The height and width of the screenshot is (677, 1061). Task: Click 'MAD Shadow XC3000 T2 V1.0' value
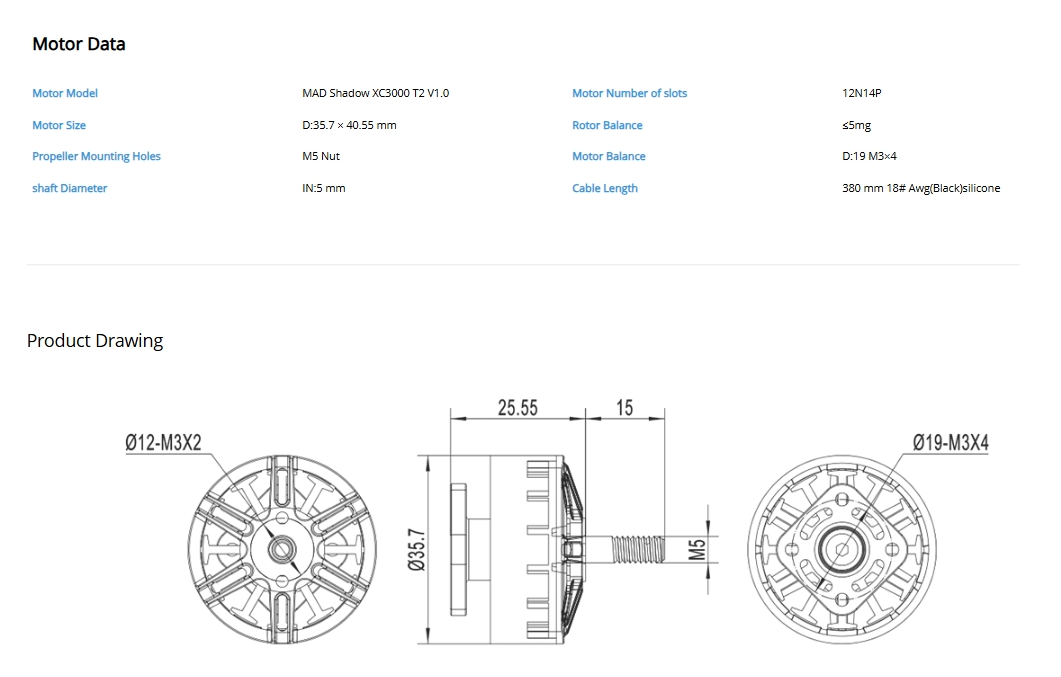pyautogui.click(x=376, y=93)
